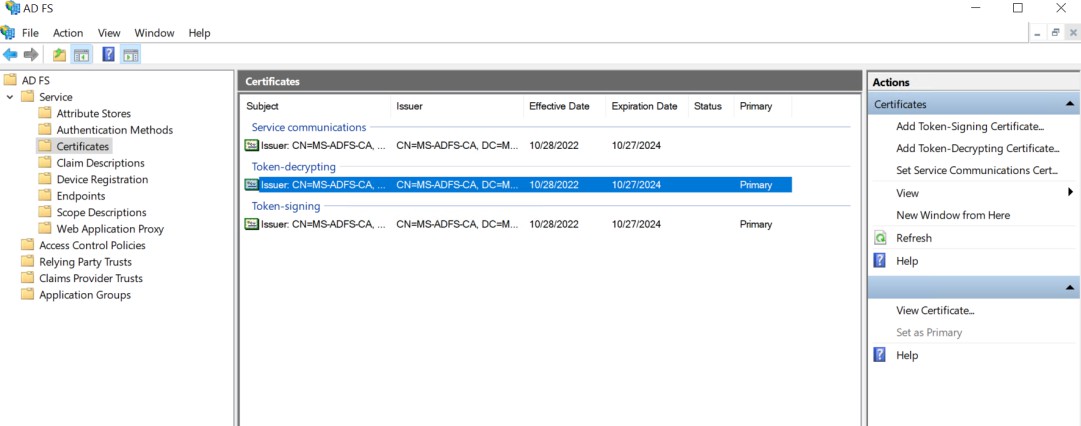The height and width of the screenshot is (426, 1081).
Task: Select Certificates node in tree
Action: coord(83,146)
